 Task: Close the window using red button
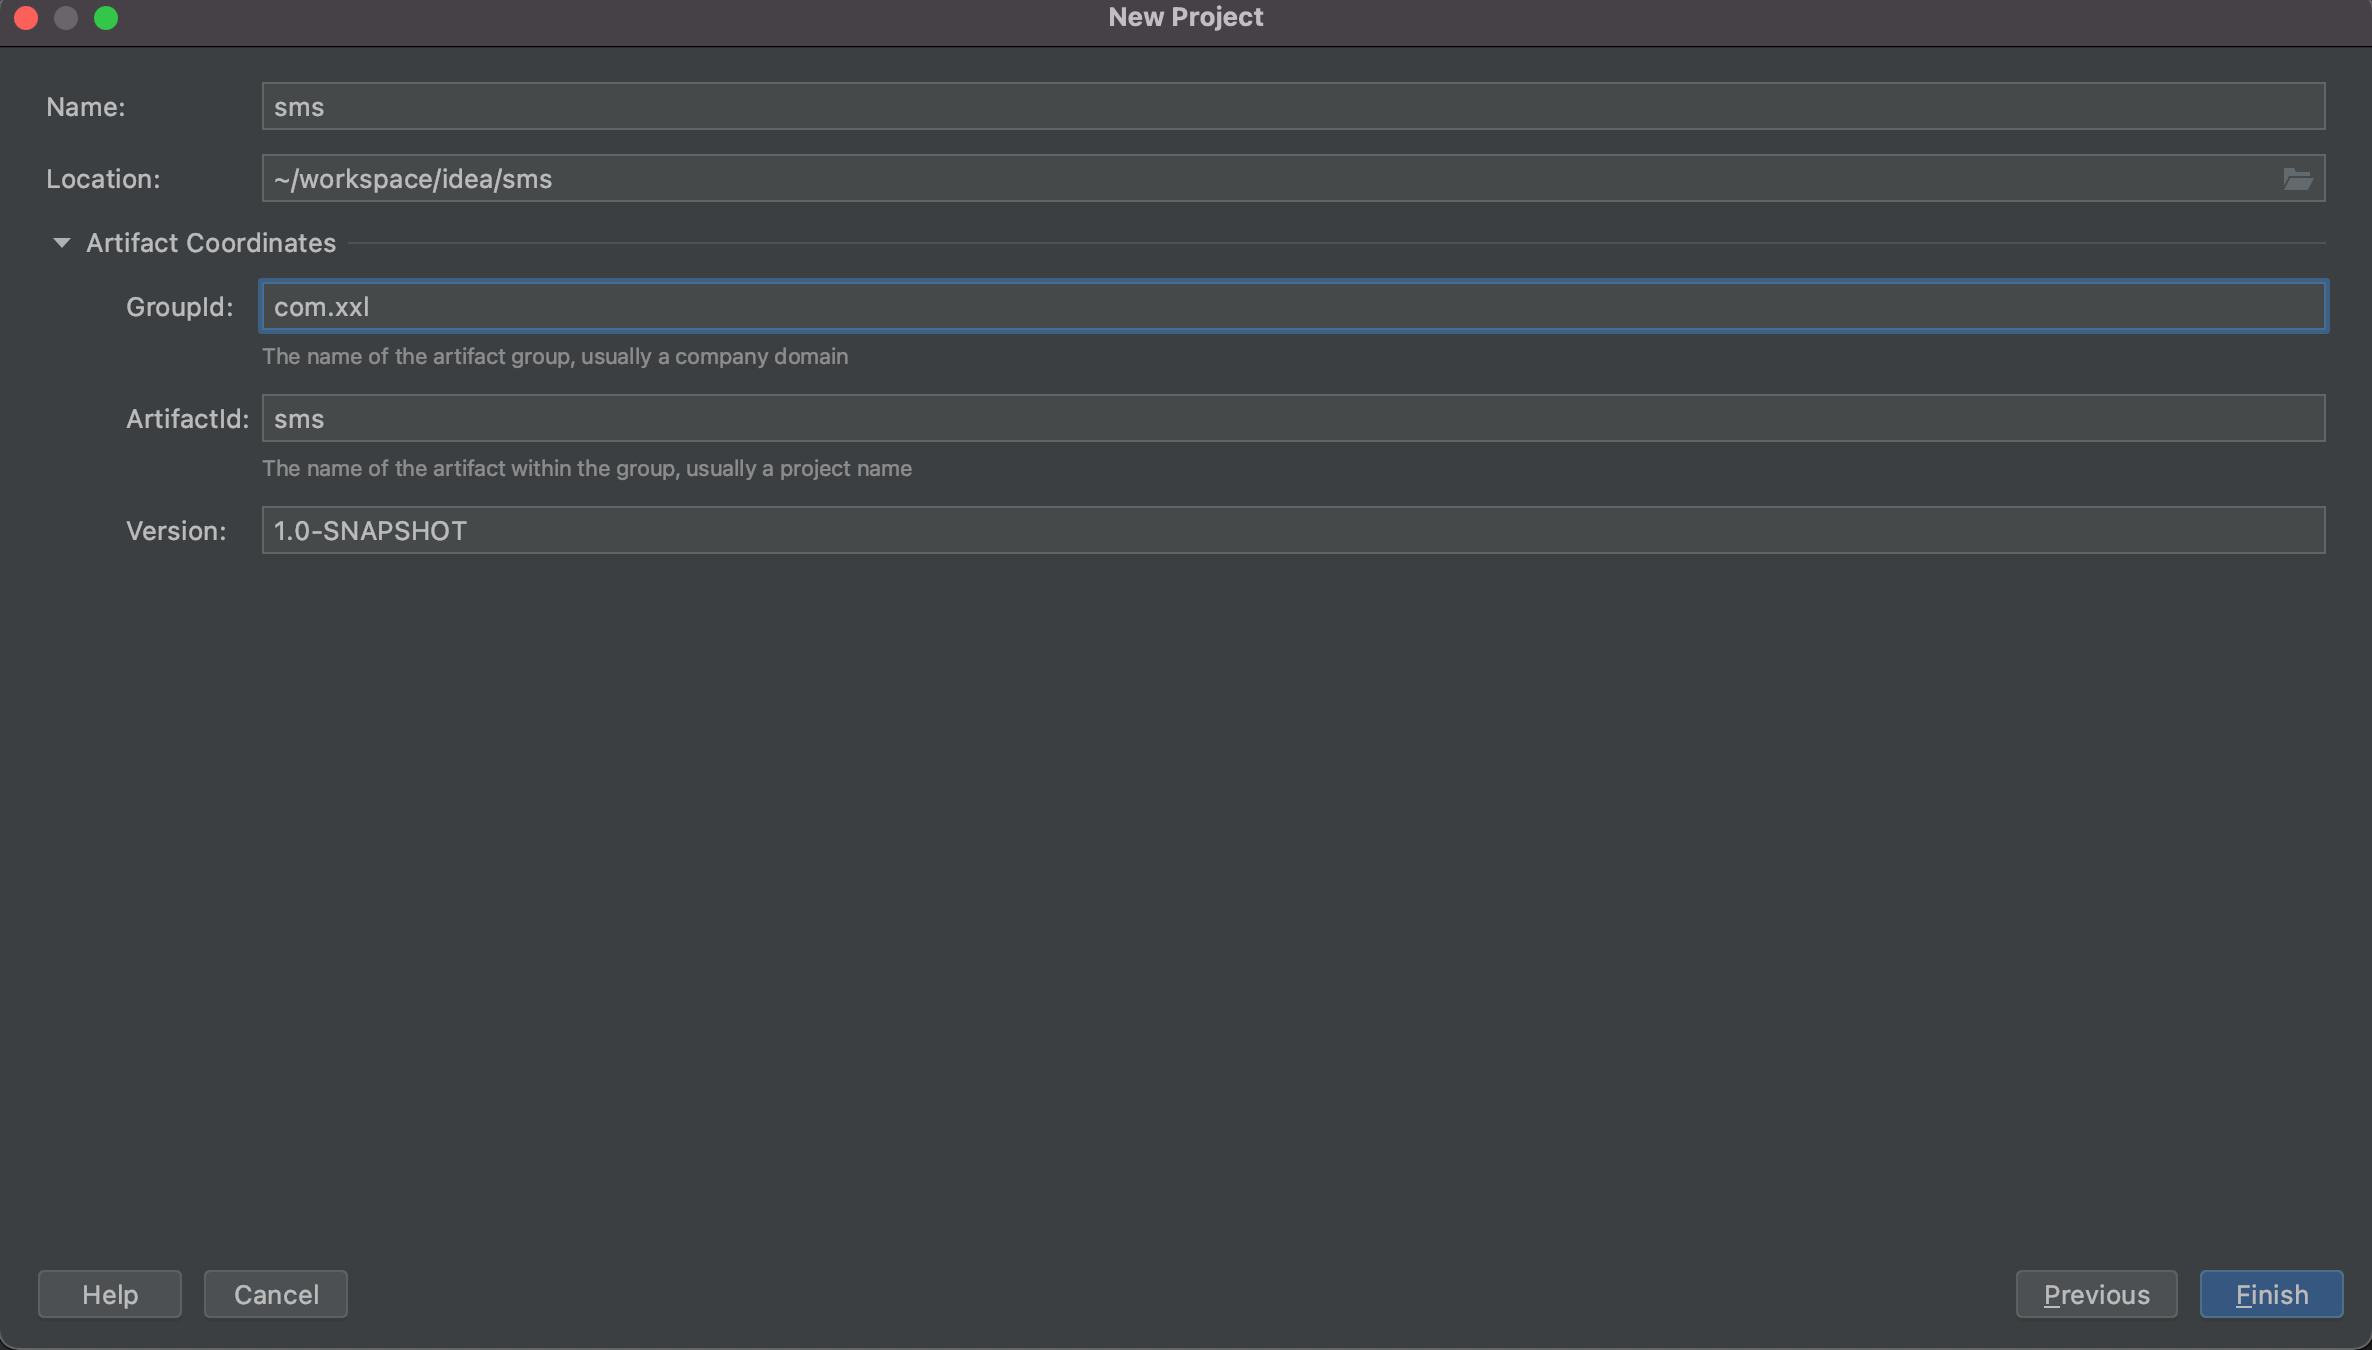pos(27,18)
